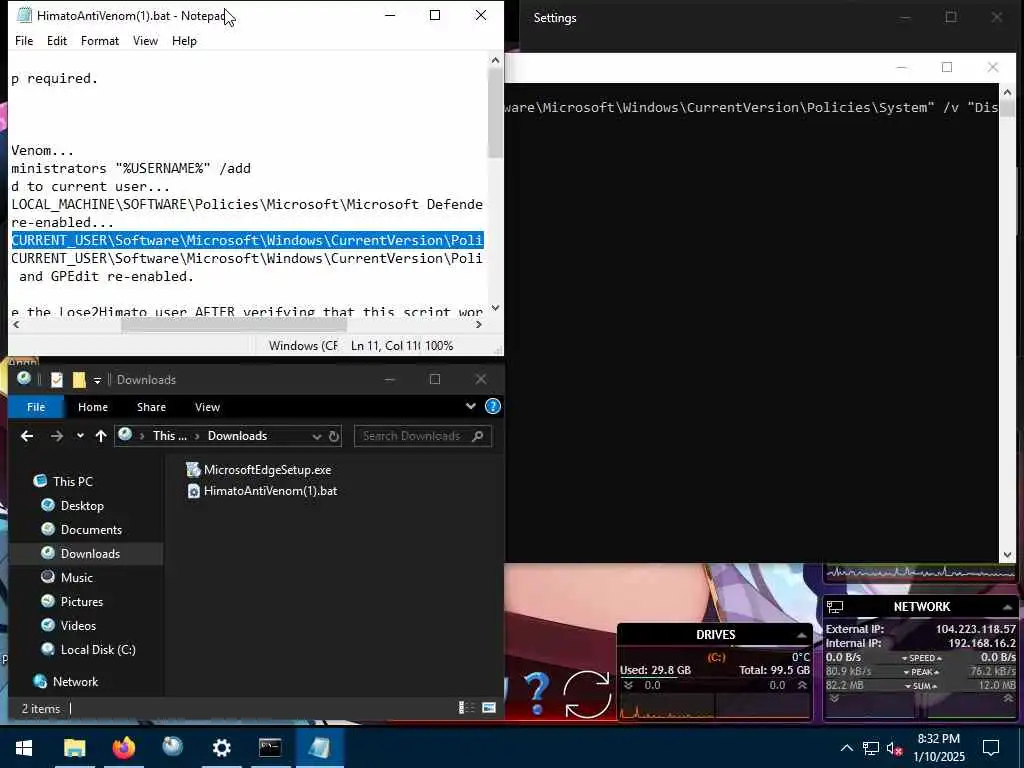Screen dimensions: 1024x768
Task: Open Properties from the Explorer quick access toolbar
Action: [x=57, y=379]
